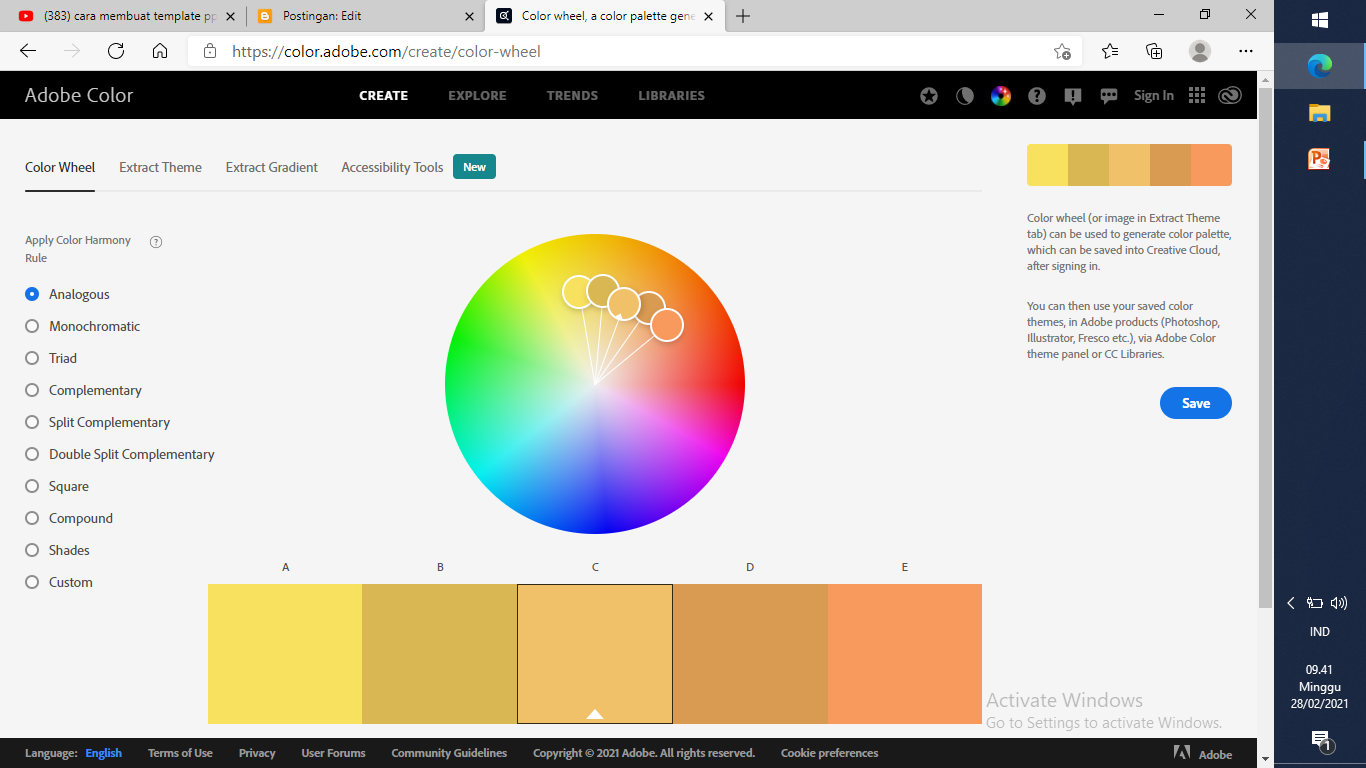1366x768 pixels.
Task: Toggle the dark mode half-moon icon
Action: [x=965, y=96]
